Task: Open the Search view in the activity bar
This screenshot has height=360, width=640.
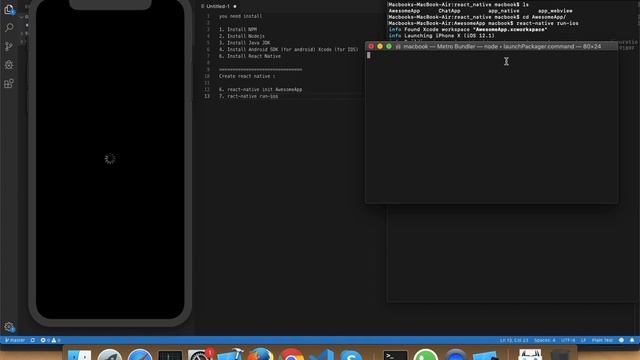Action: (x=9, y=27)
